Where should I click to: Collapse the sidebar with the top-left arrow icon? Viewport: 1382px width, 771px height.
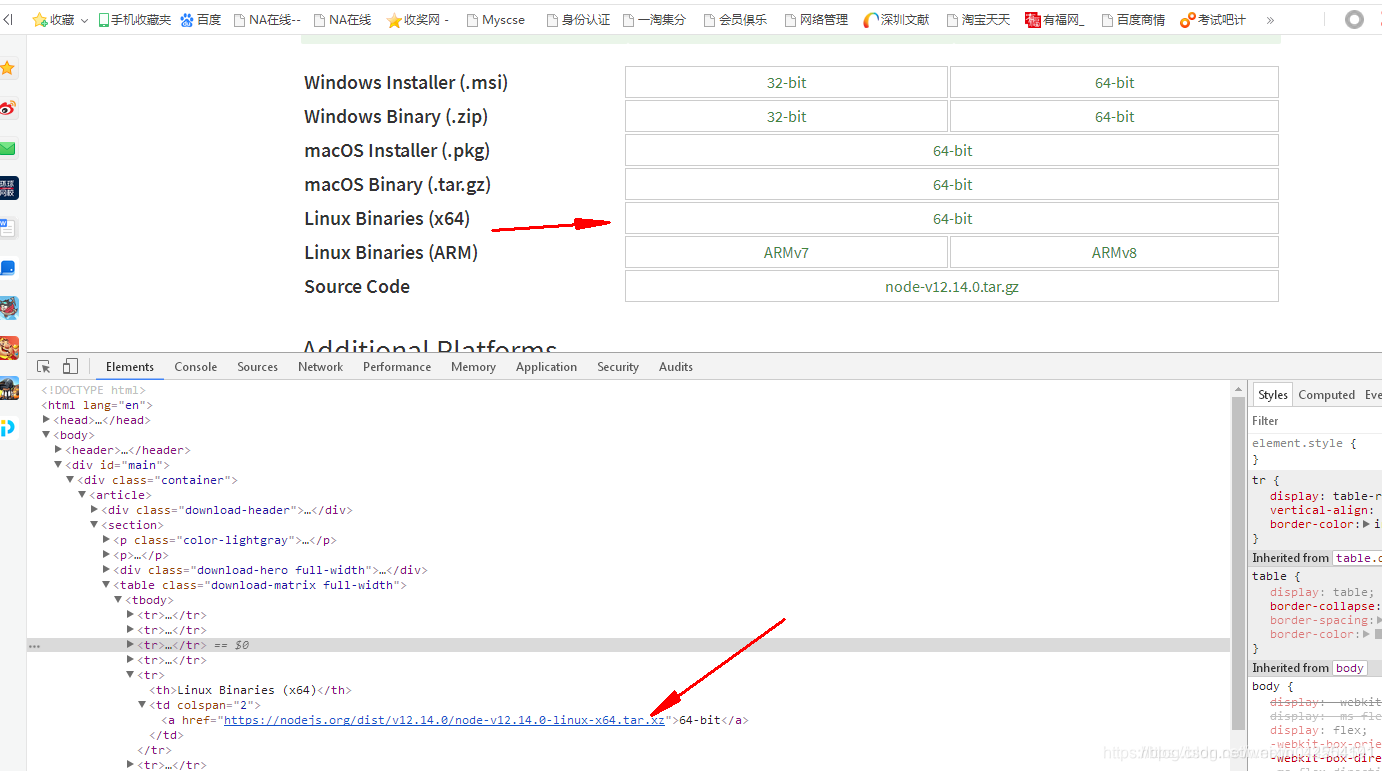7,19
